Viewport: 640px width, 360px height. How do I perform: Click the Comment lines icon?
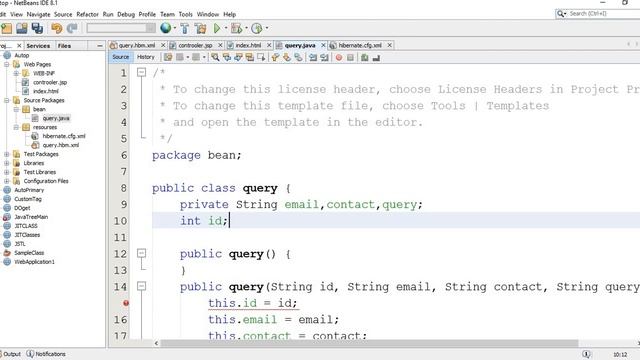point(364,58)
